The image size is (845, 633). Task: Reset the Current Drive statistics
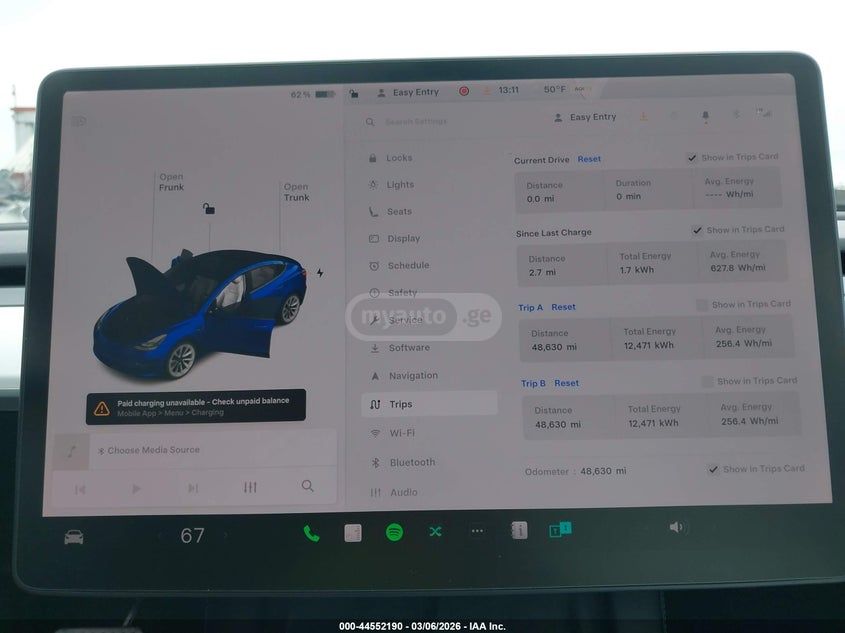589,158
